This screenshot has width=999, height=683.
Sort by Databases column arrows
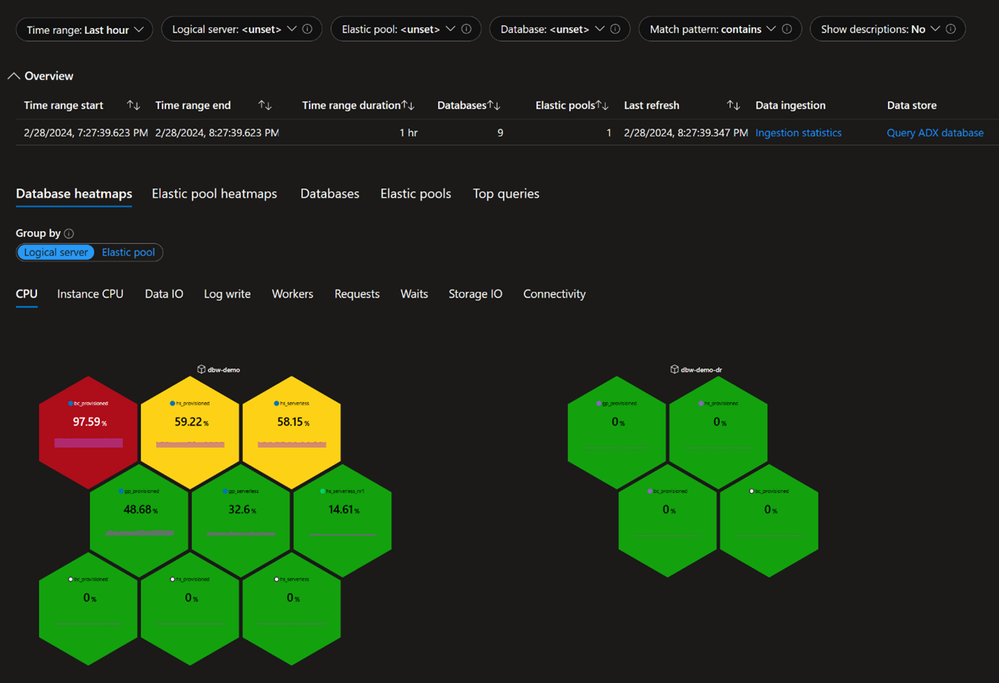494,105
